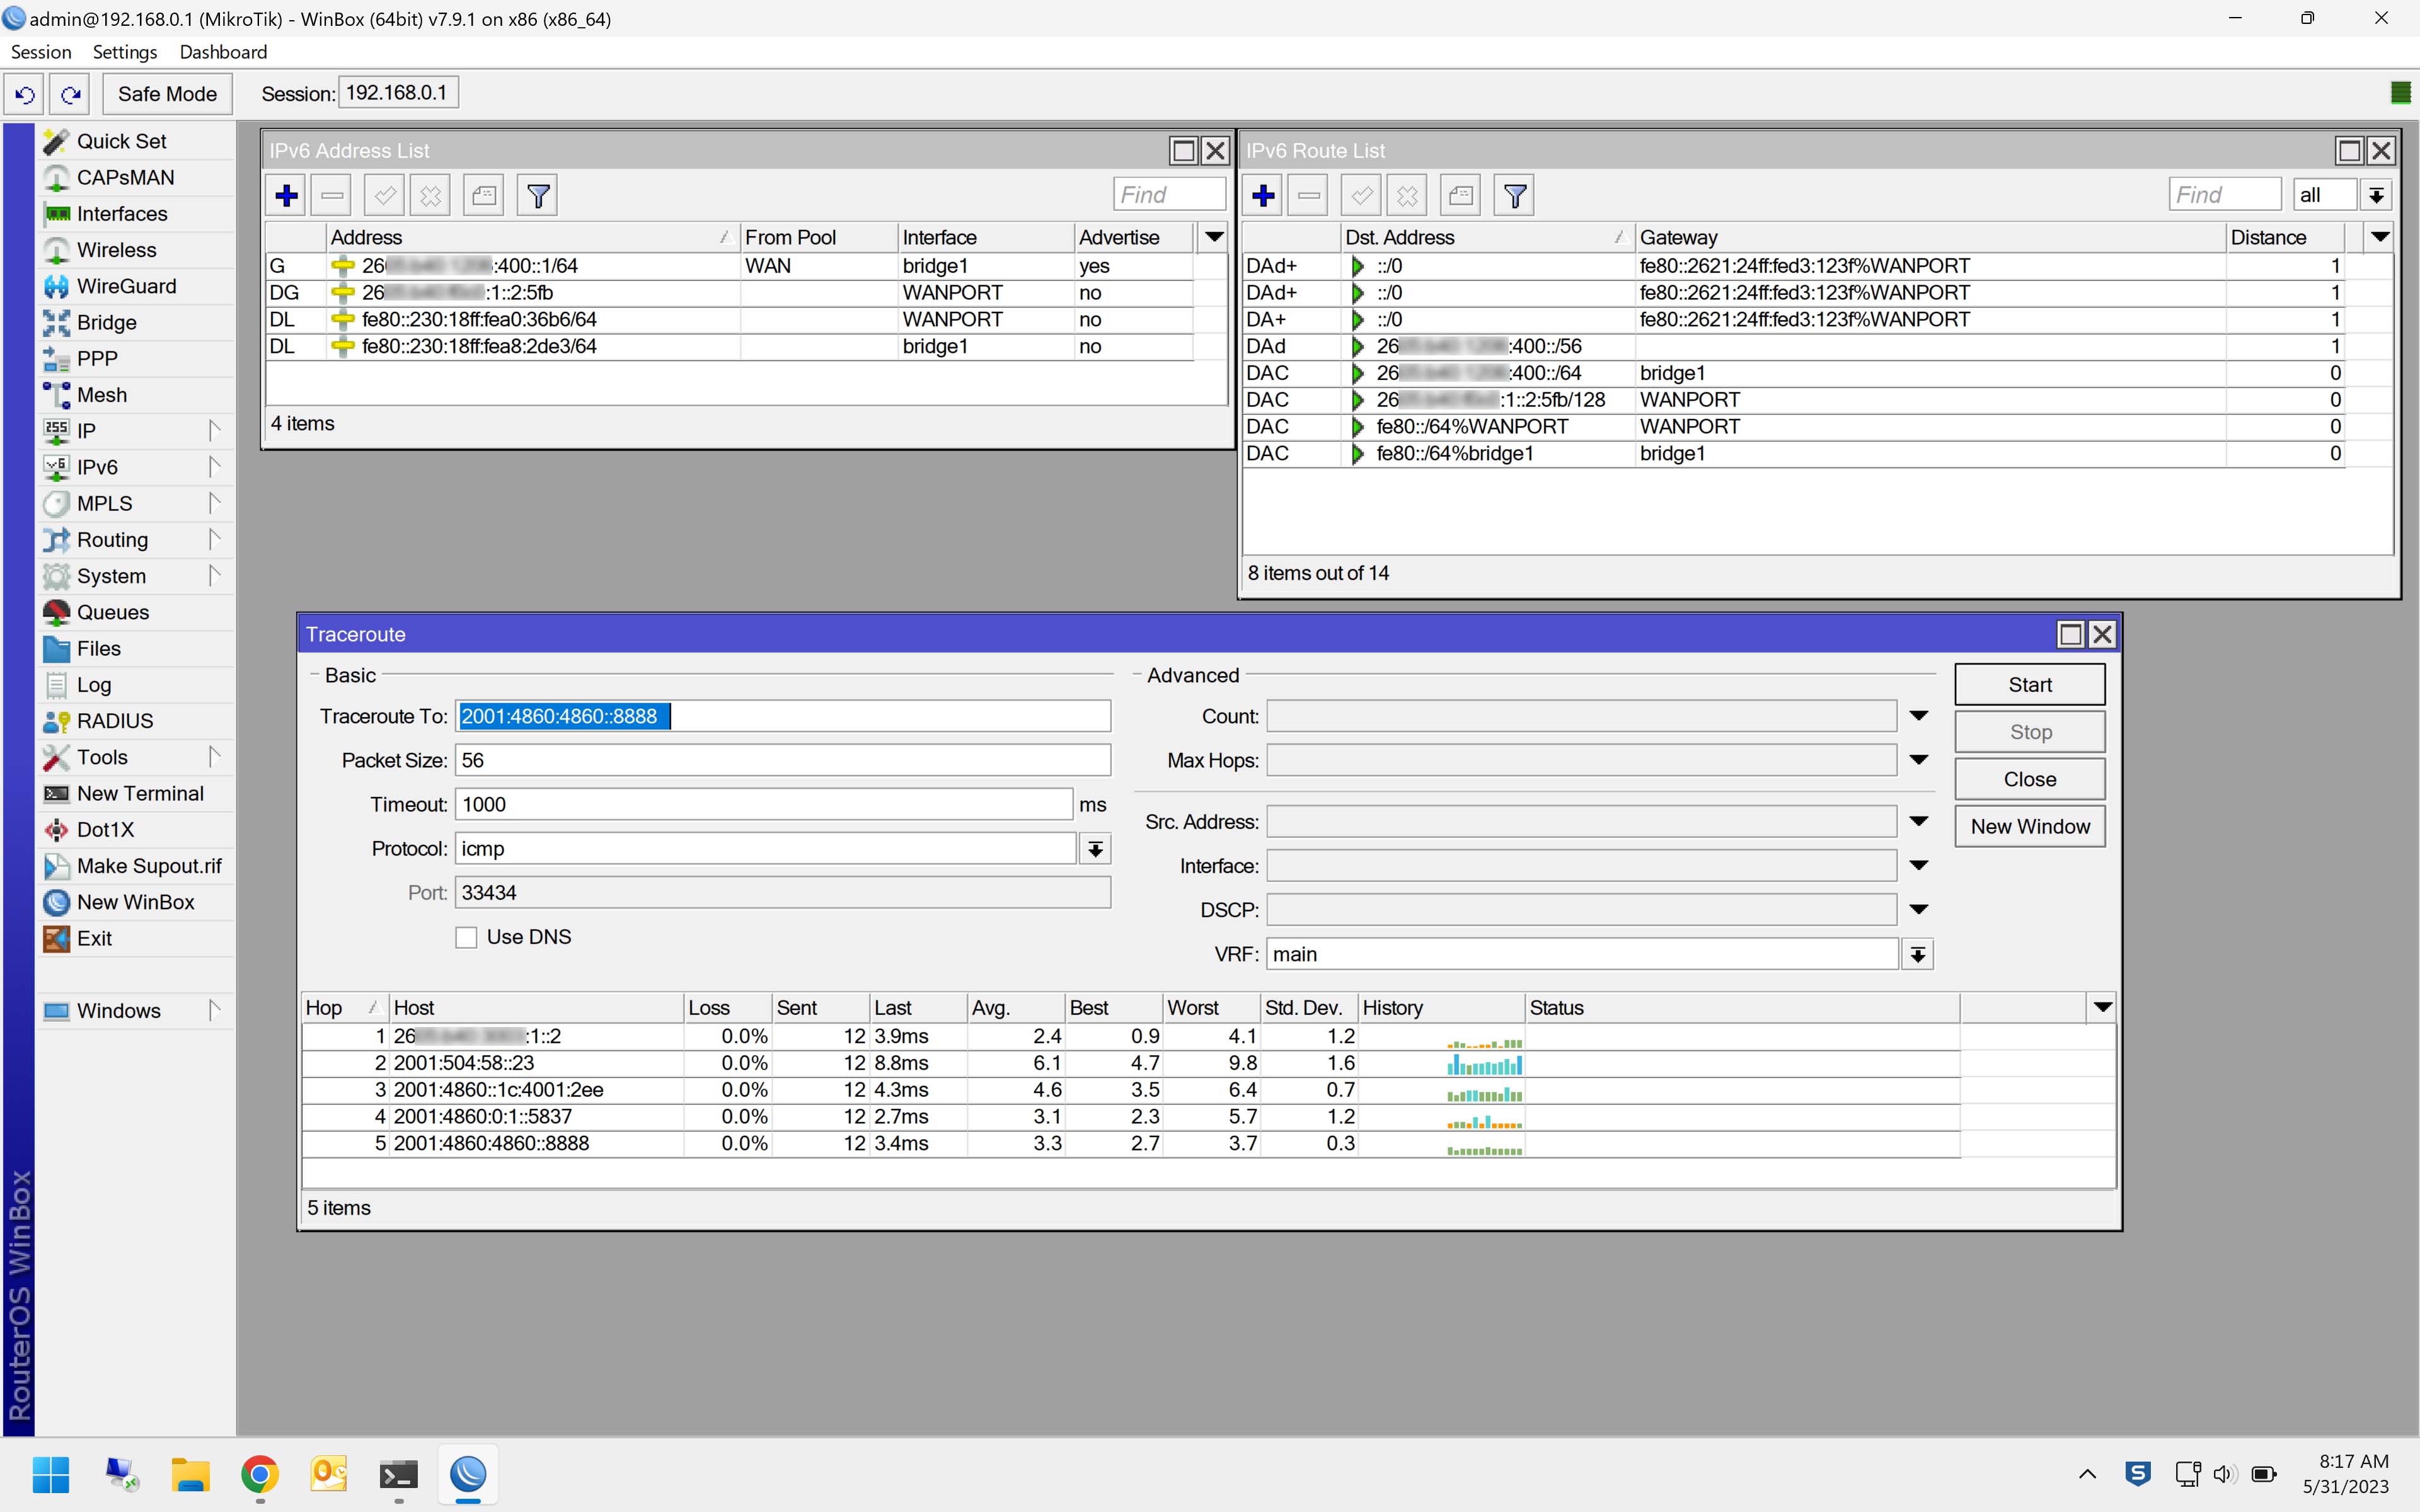Expand the Count field in Advanced section

(1918, 716)
